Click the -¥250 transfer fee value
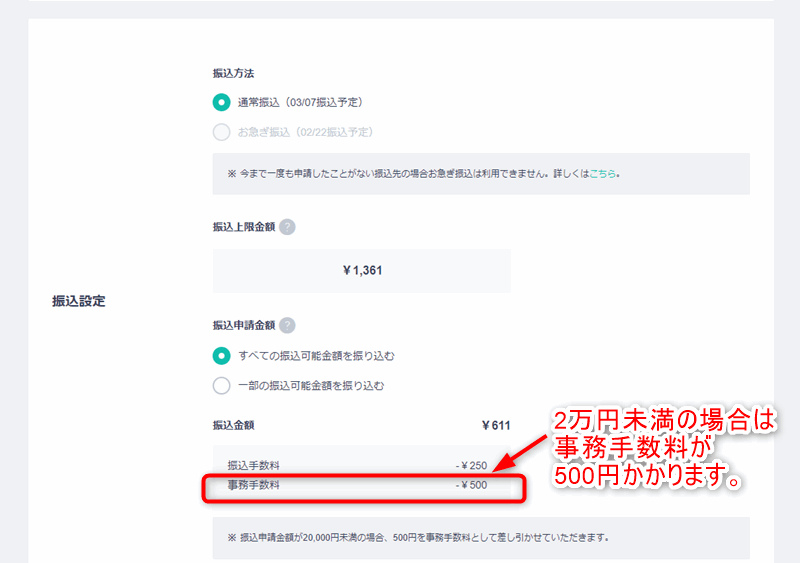The height and width of the screenshot is (563, 800). (x=471, y=466)
